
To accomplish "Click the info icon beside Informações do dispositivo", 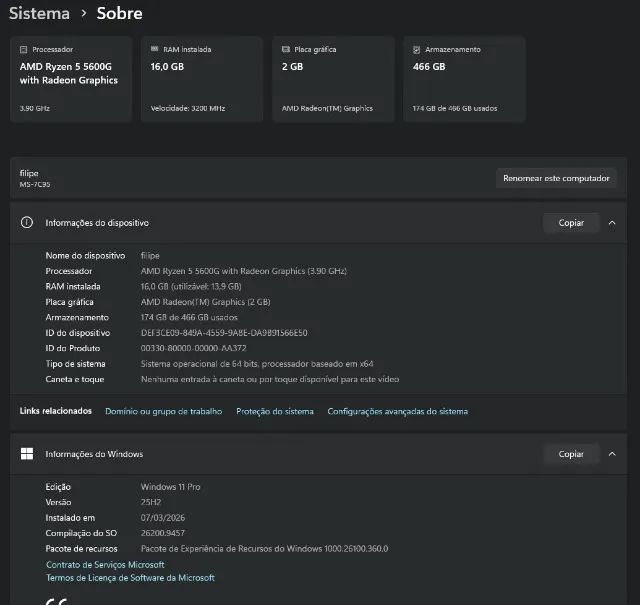I will [27, 222].
